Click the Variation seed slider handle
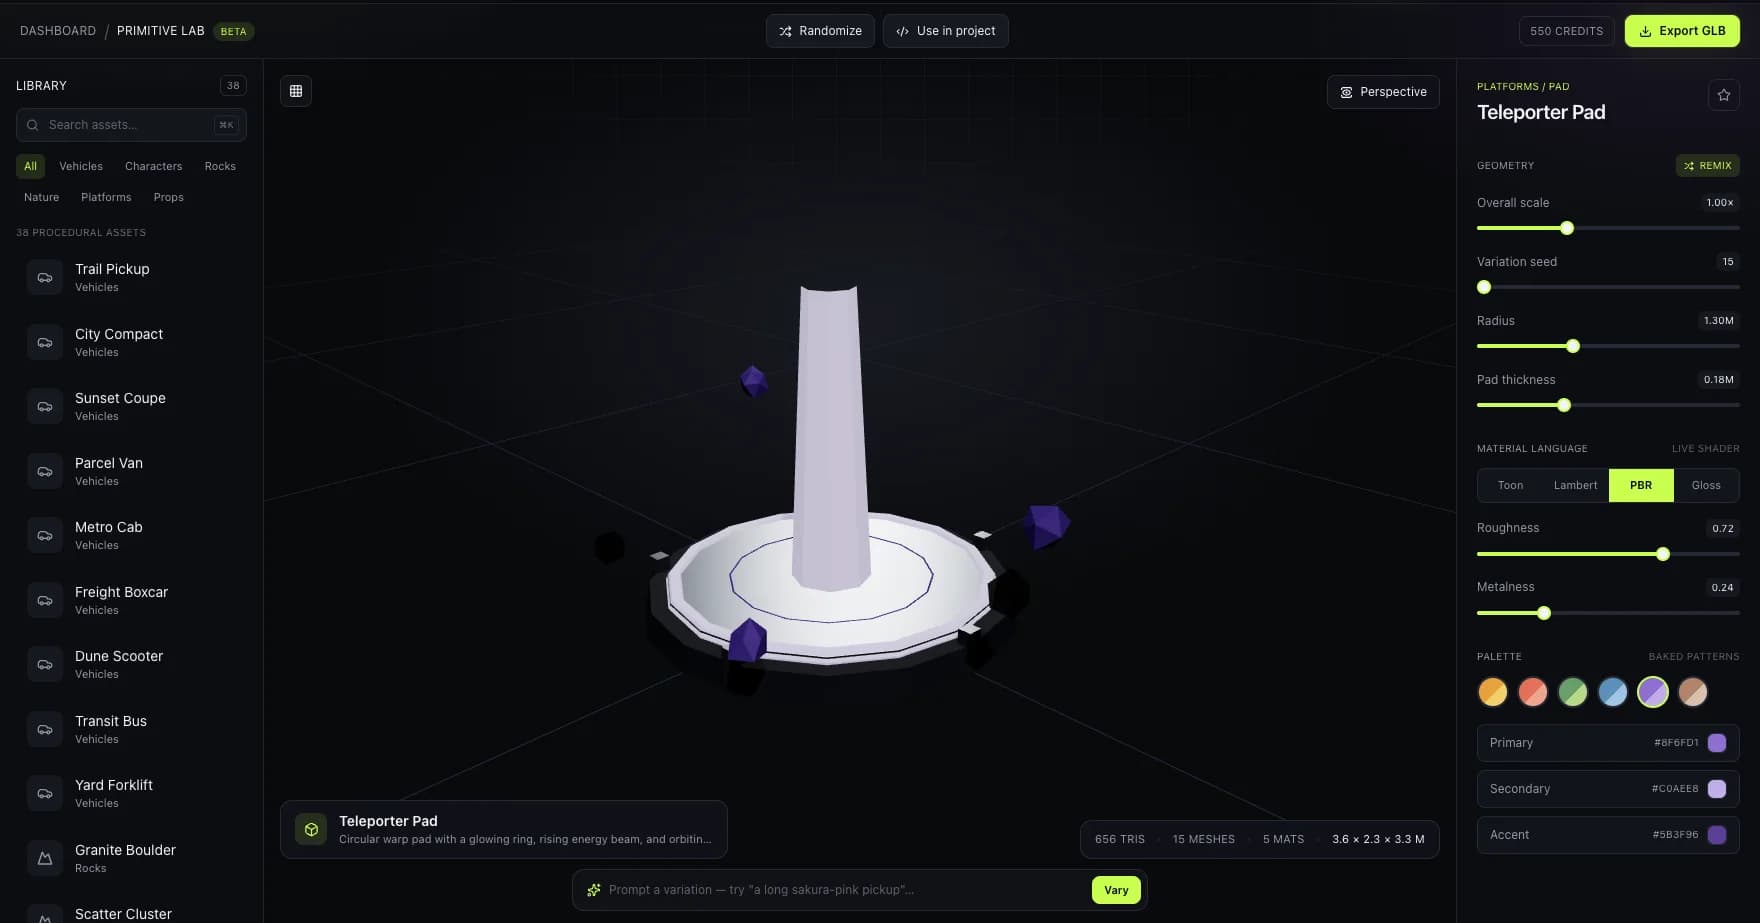This screenshot has height=923, width=1760. (x=1484, y=287)
